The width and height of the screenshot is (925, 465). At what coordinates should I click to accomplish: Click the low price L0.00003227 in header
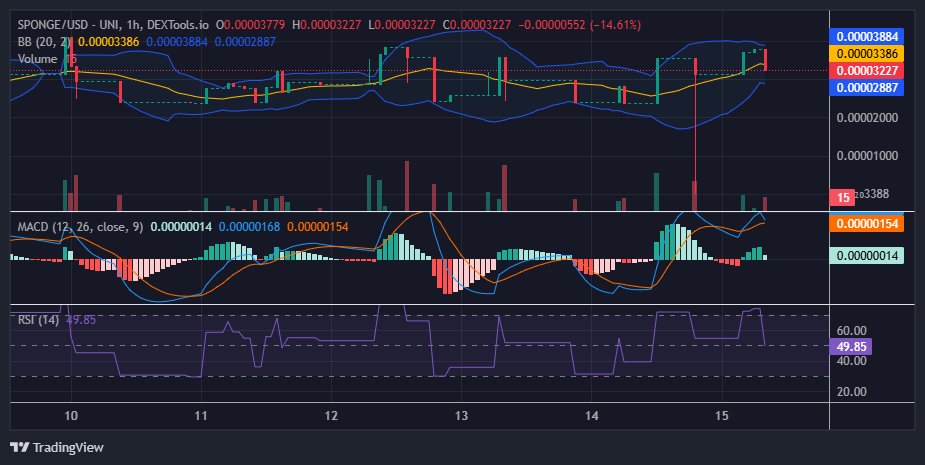pos(402,25)
